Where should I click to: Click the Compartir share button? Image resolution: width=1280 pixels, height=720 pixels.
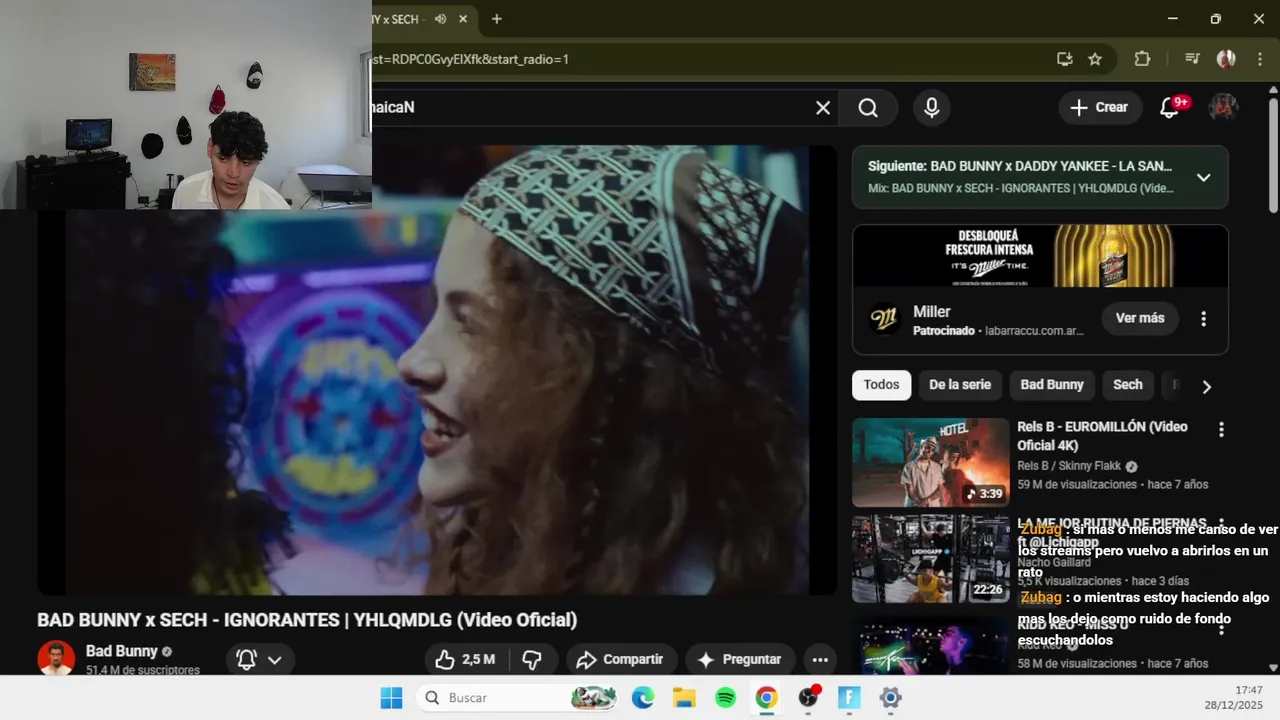click(621, 660)
